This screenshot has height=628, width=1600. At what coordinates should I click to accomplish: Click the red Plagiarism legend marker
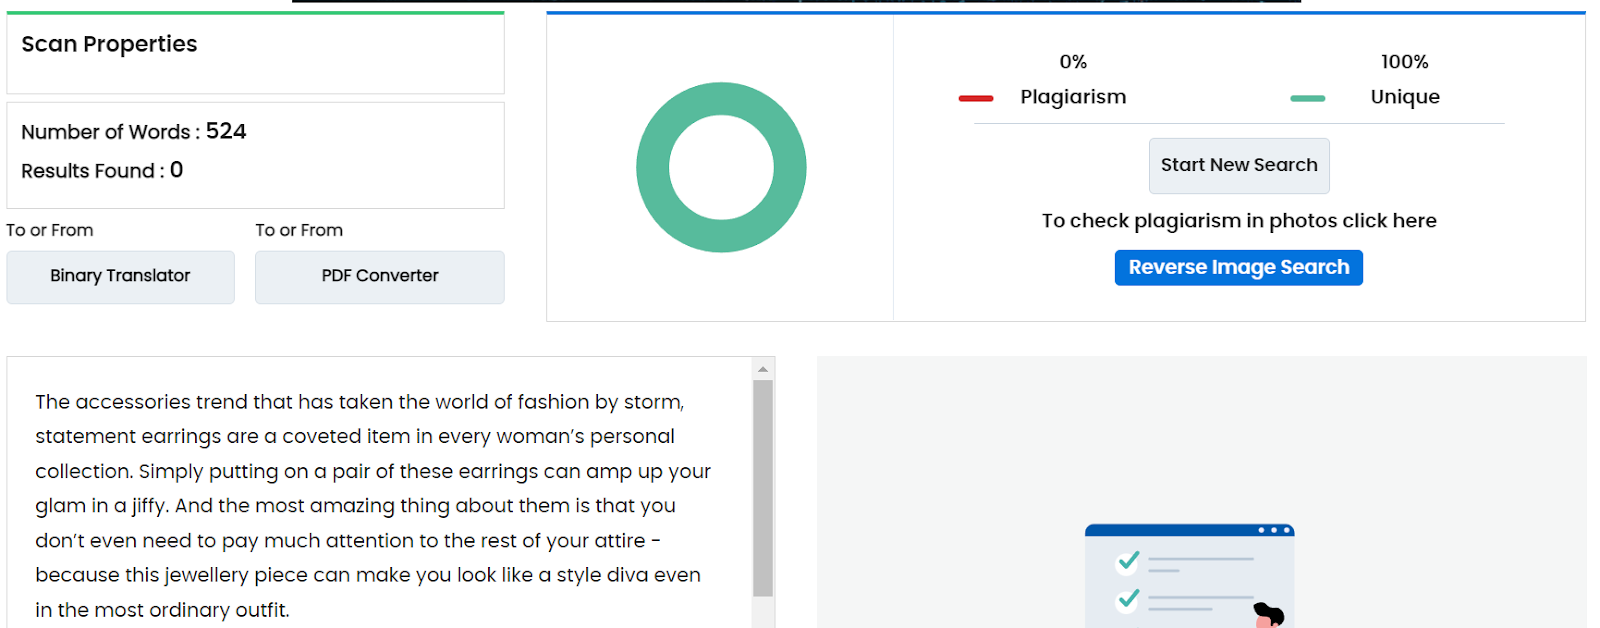tap(976, 98)
